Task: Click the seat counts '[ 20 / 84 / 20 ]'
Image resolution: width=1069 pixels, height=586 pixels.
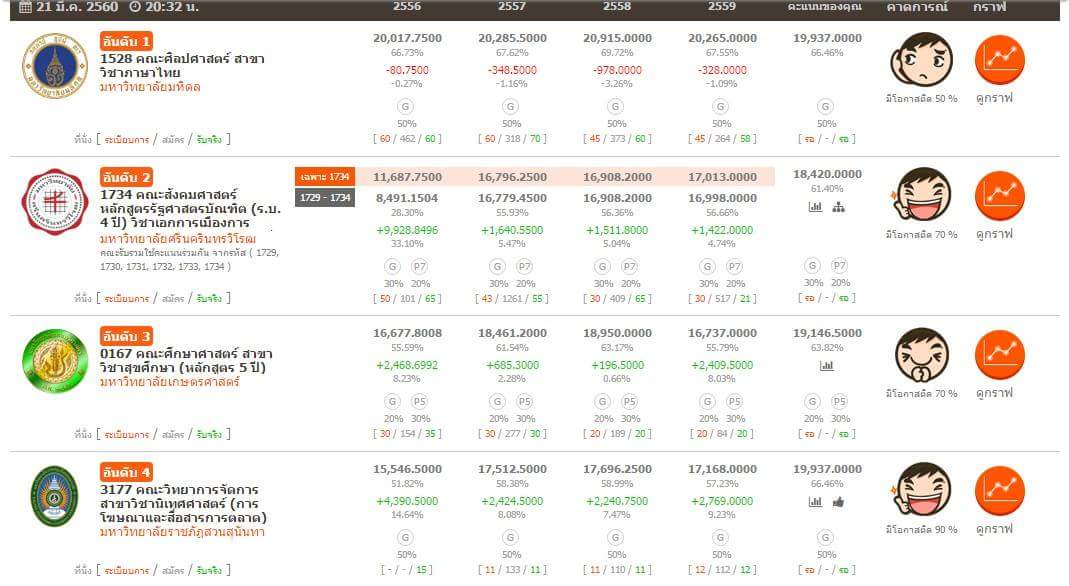Action: point(722,434)
